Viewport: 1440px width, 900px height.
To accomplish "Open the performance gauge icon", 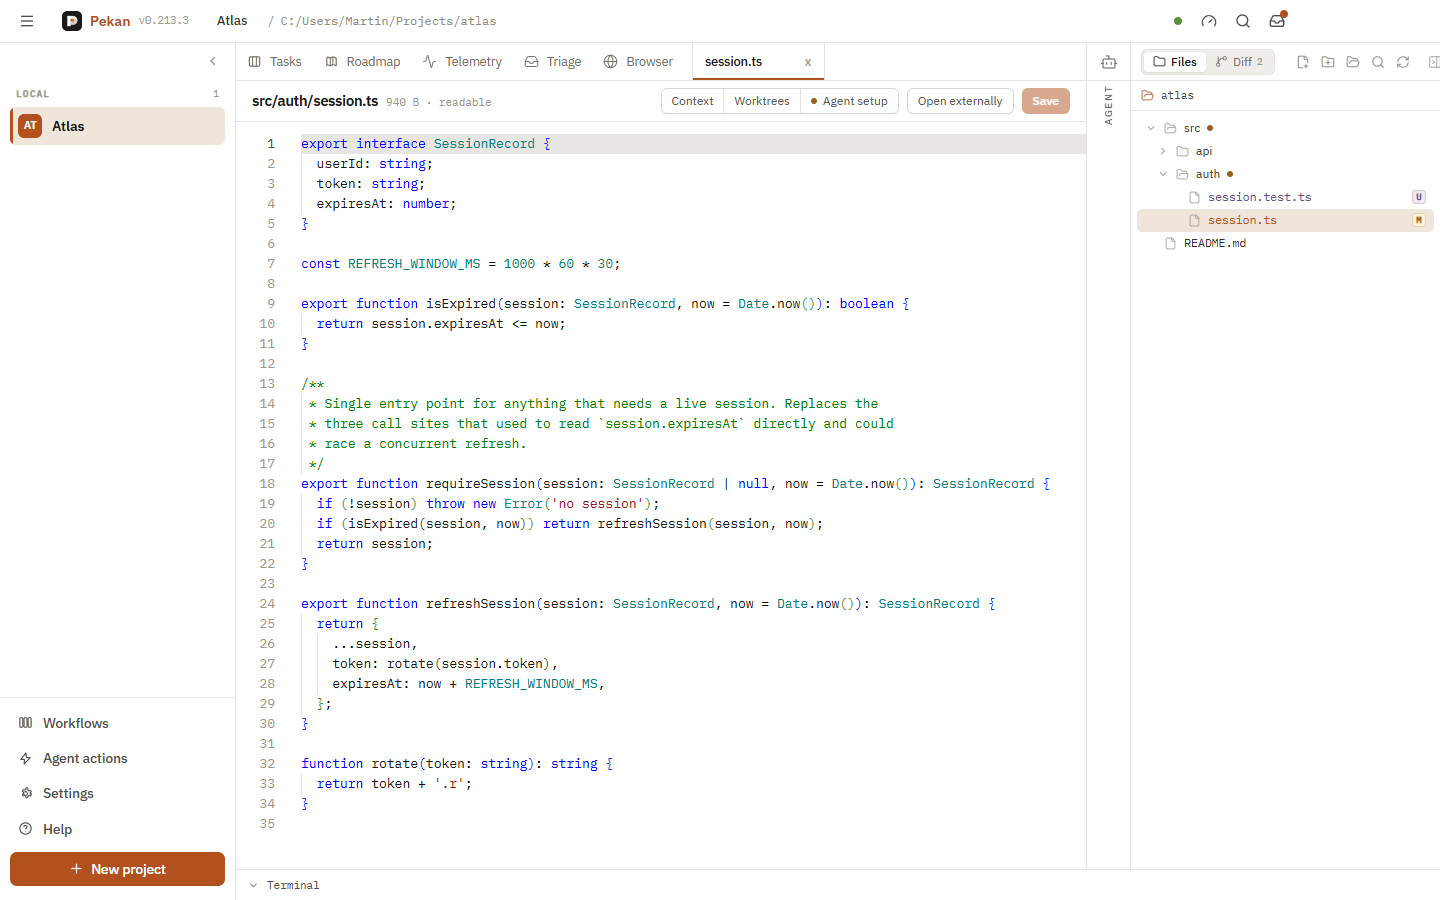I will [1209, 21].
